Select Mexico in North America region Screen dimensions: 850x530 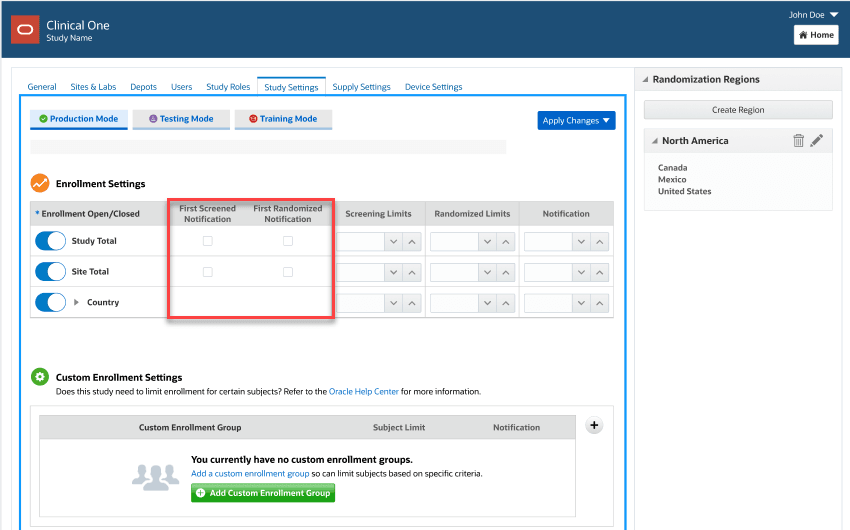tap(672, 179)
